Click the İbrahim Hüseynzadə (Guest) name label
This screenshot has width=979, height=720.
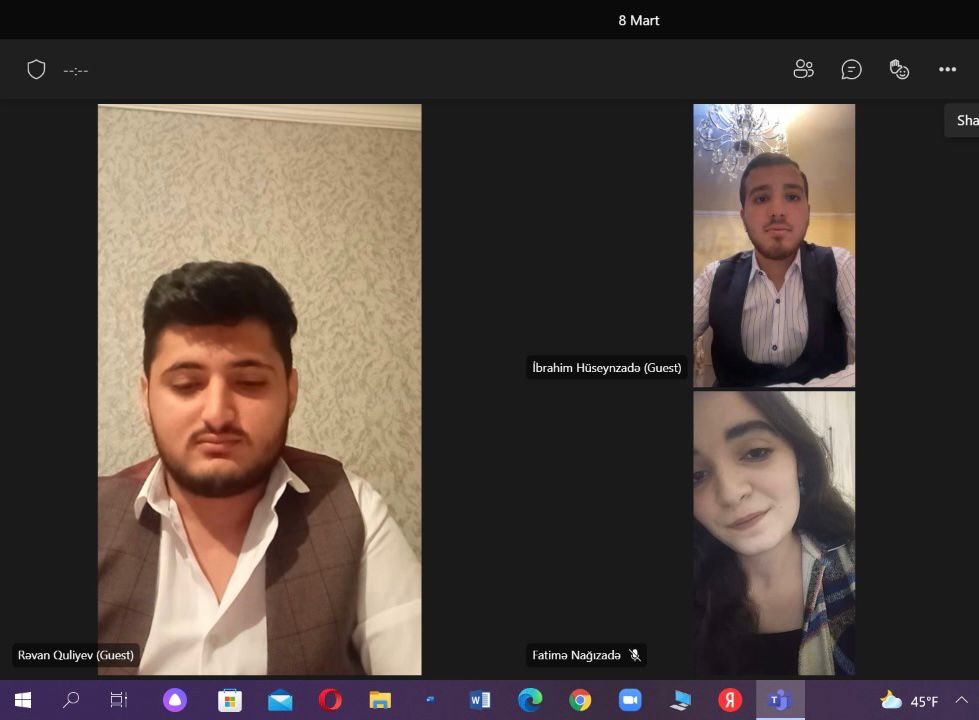606,368
